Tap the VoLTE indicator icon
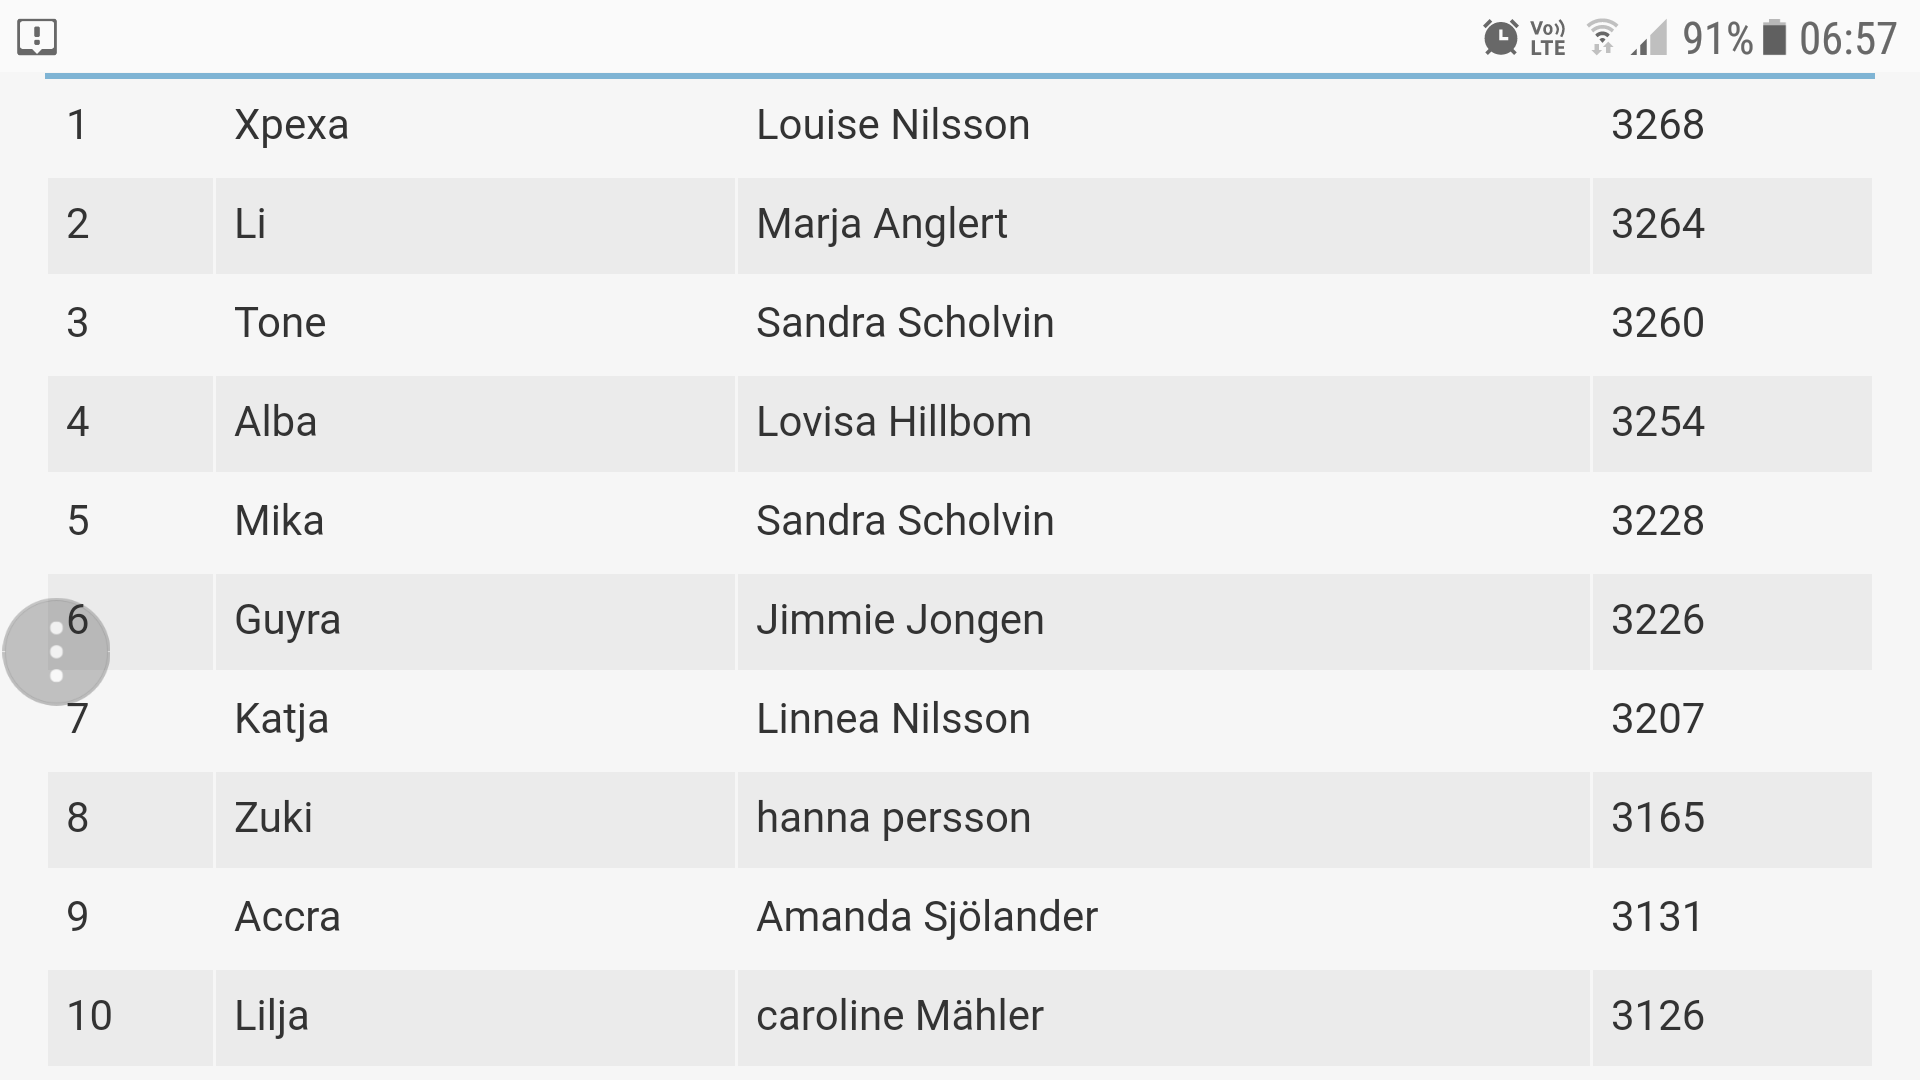This screenshot has width=1920, height=1080. pyautogui.click(x=1547, y=38)
